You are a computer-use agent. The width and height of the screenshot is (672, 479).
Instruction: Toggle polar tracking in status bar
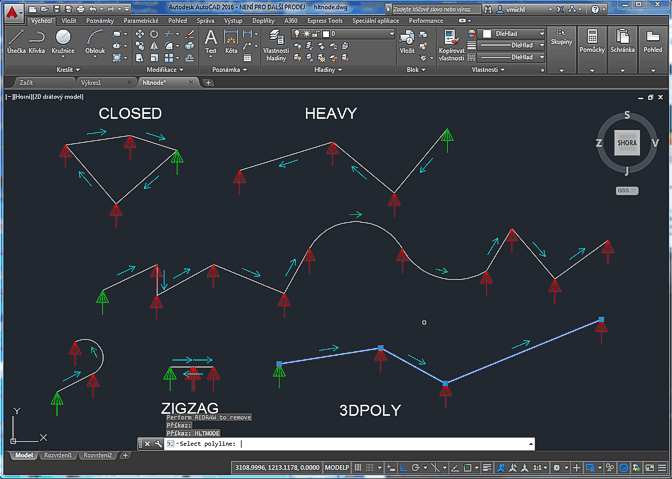415,467
